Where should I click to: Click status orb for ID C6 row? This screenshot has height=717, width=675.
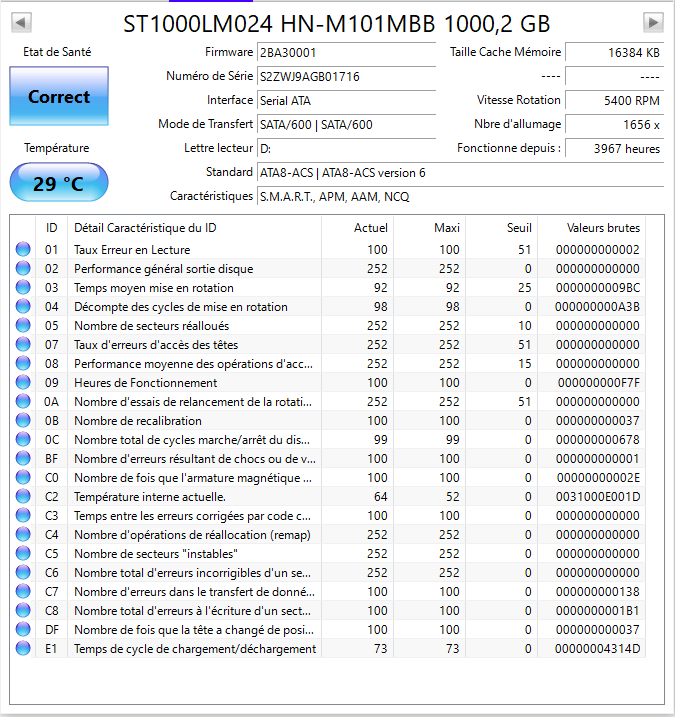coord(23,572)
